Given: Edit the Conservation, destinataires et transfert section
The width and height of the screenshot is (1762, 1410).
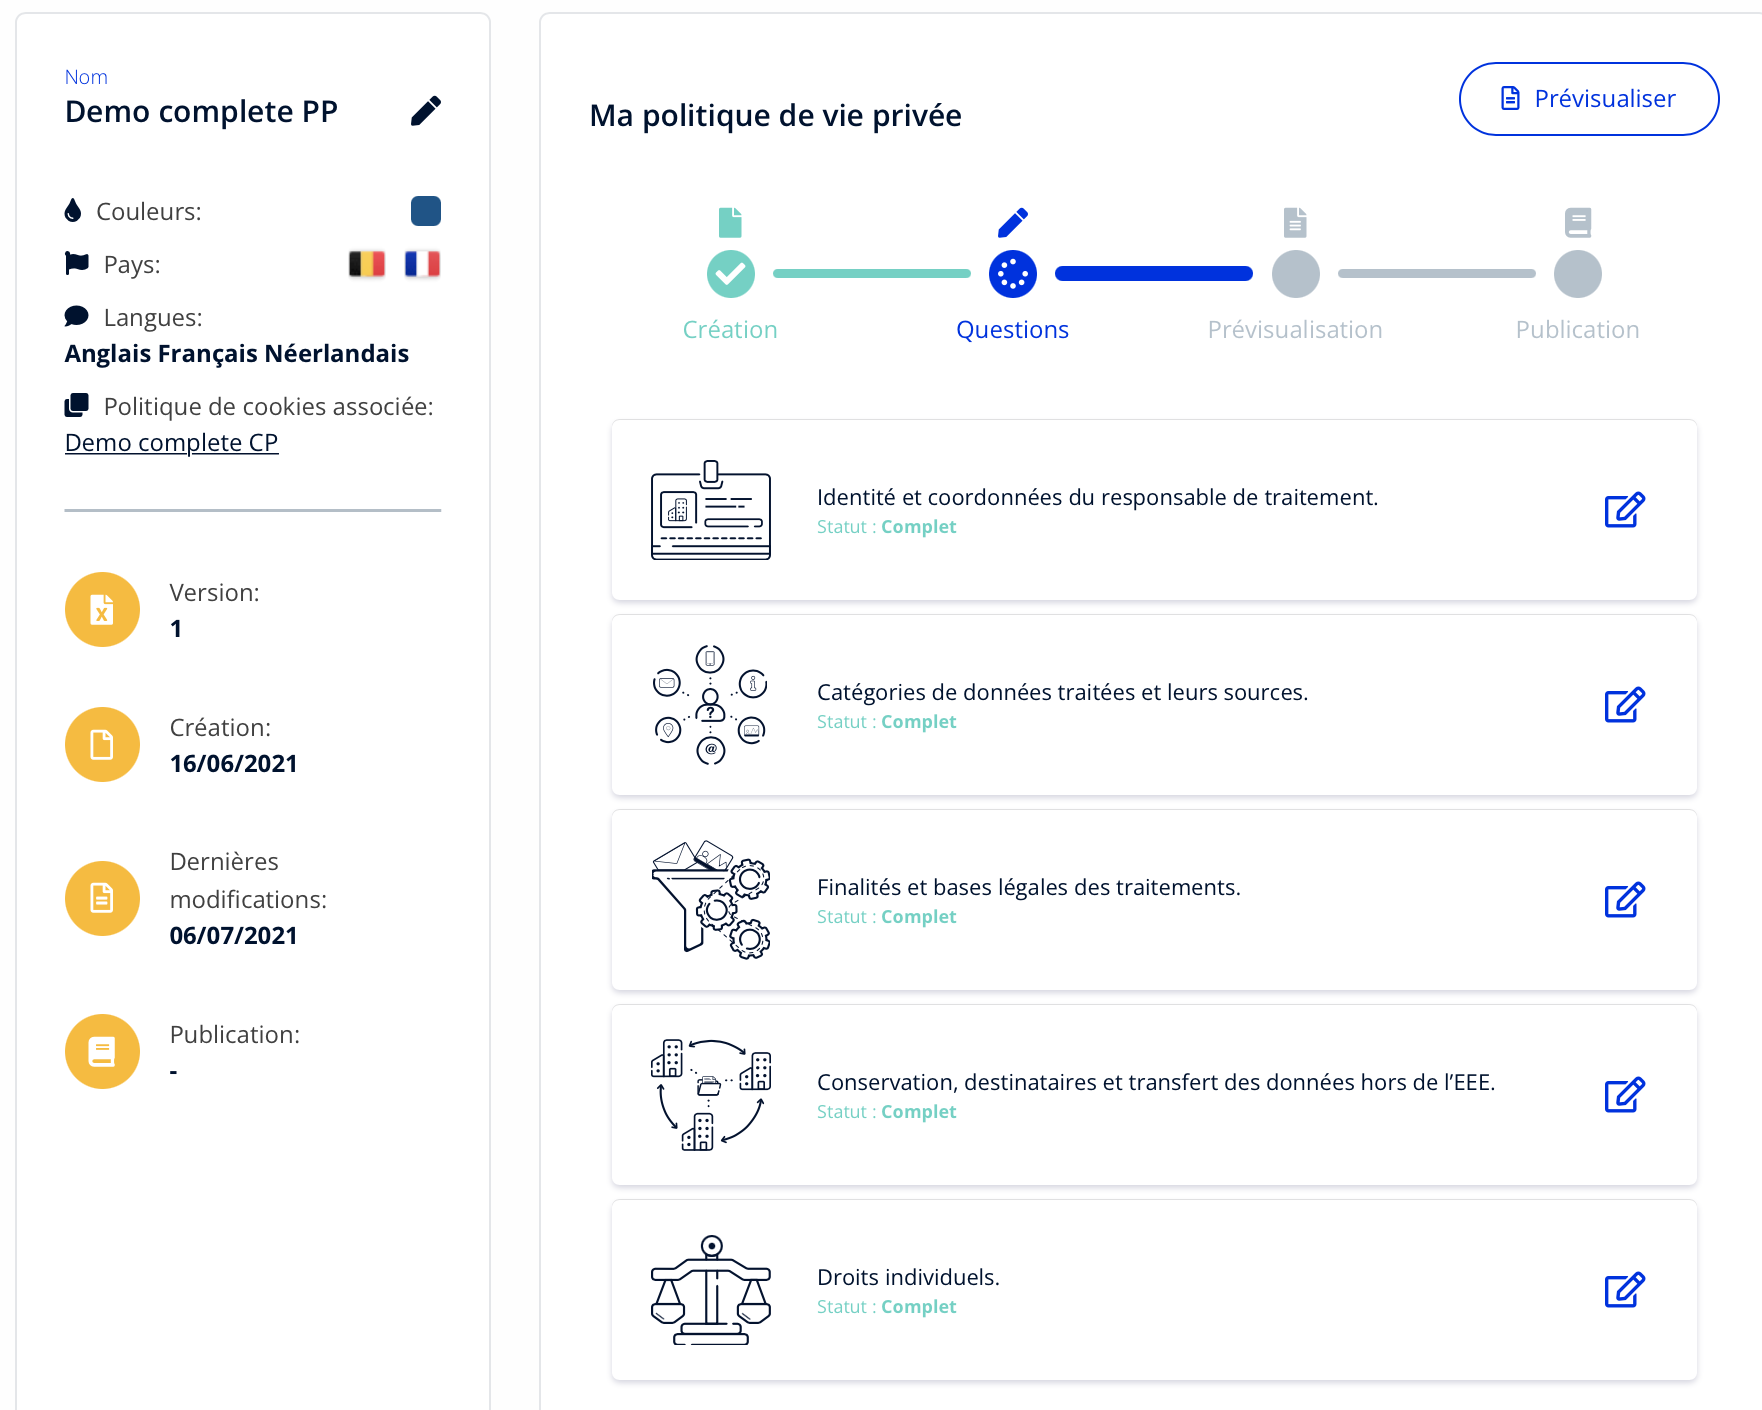Looking at the screenshot, I should point(1624,1095).
